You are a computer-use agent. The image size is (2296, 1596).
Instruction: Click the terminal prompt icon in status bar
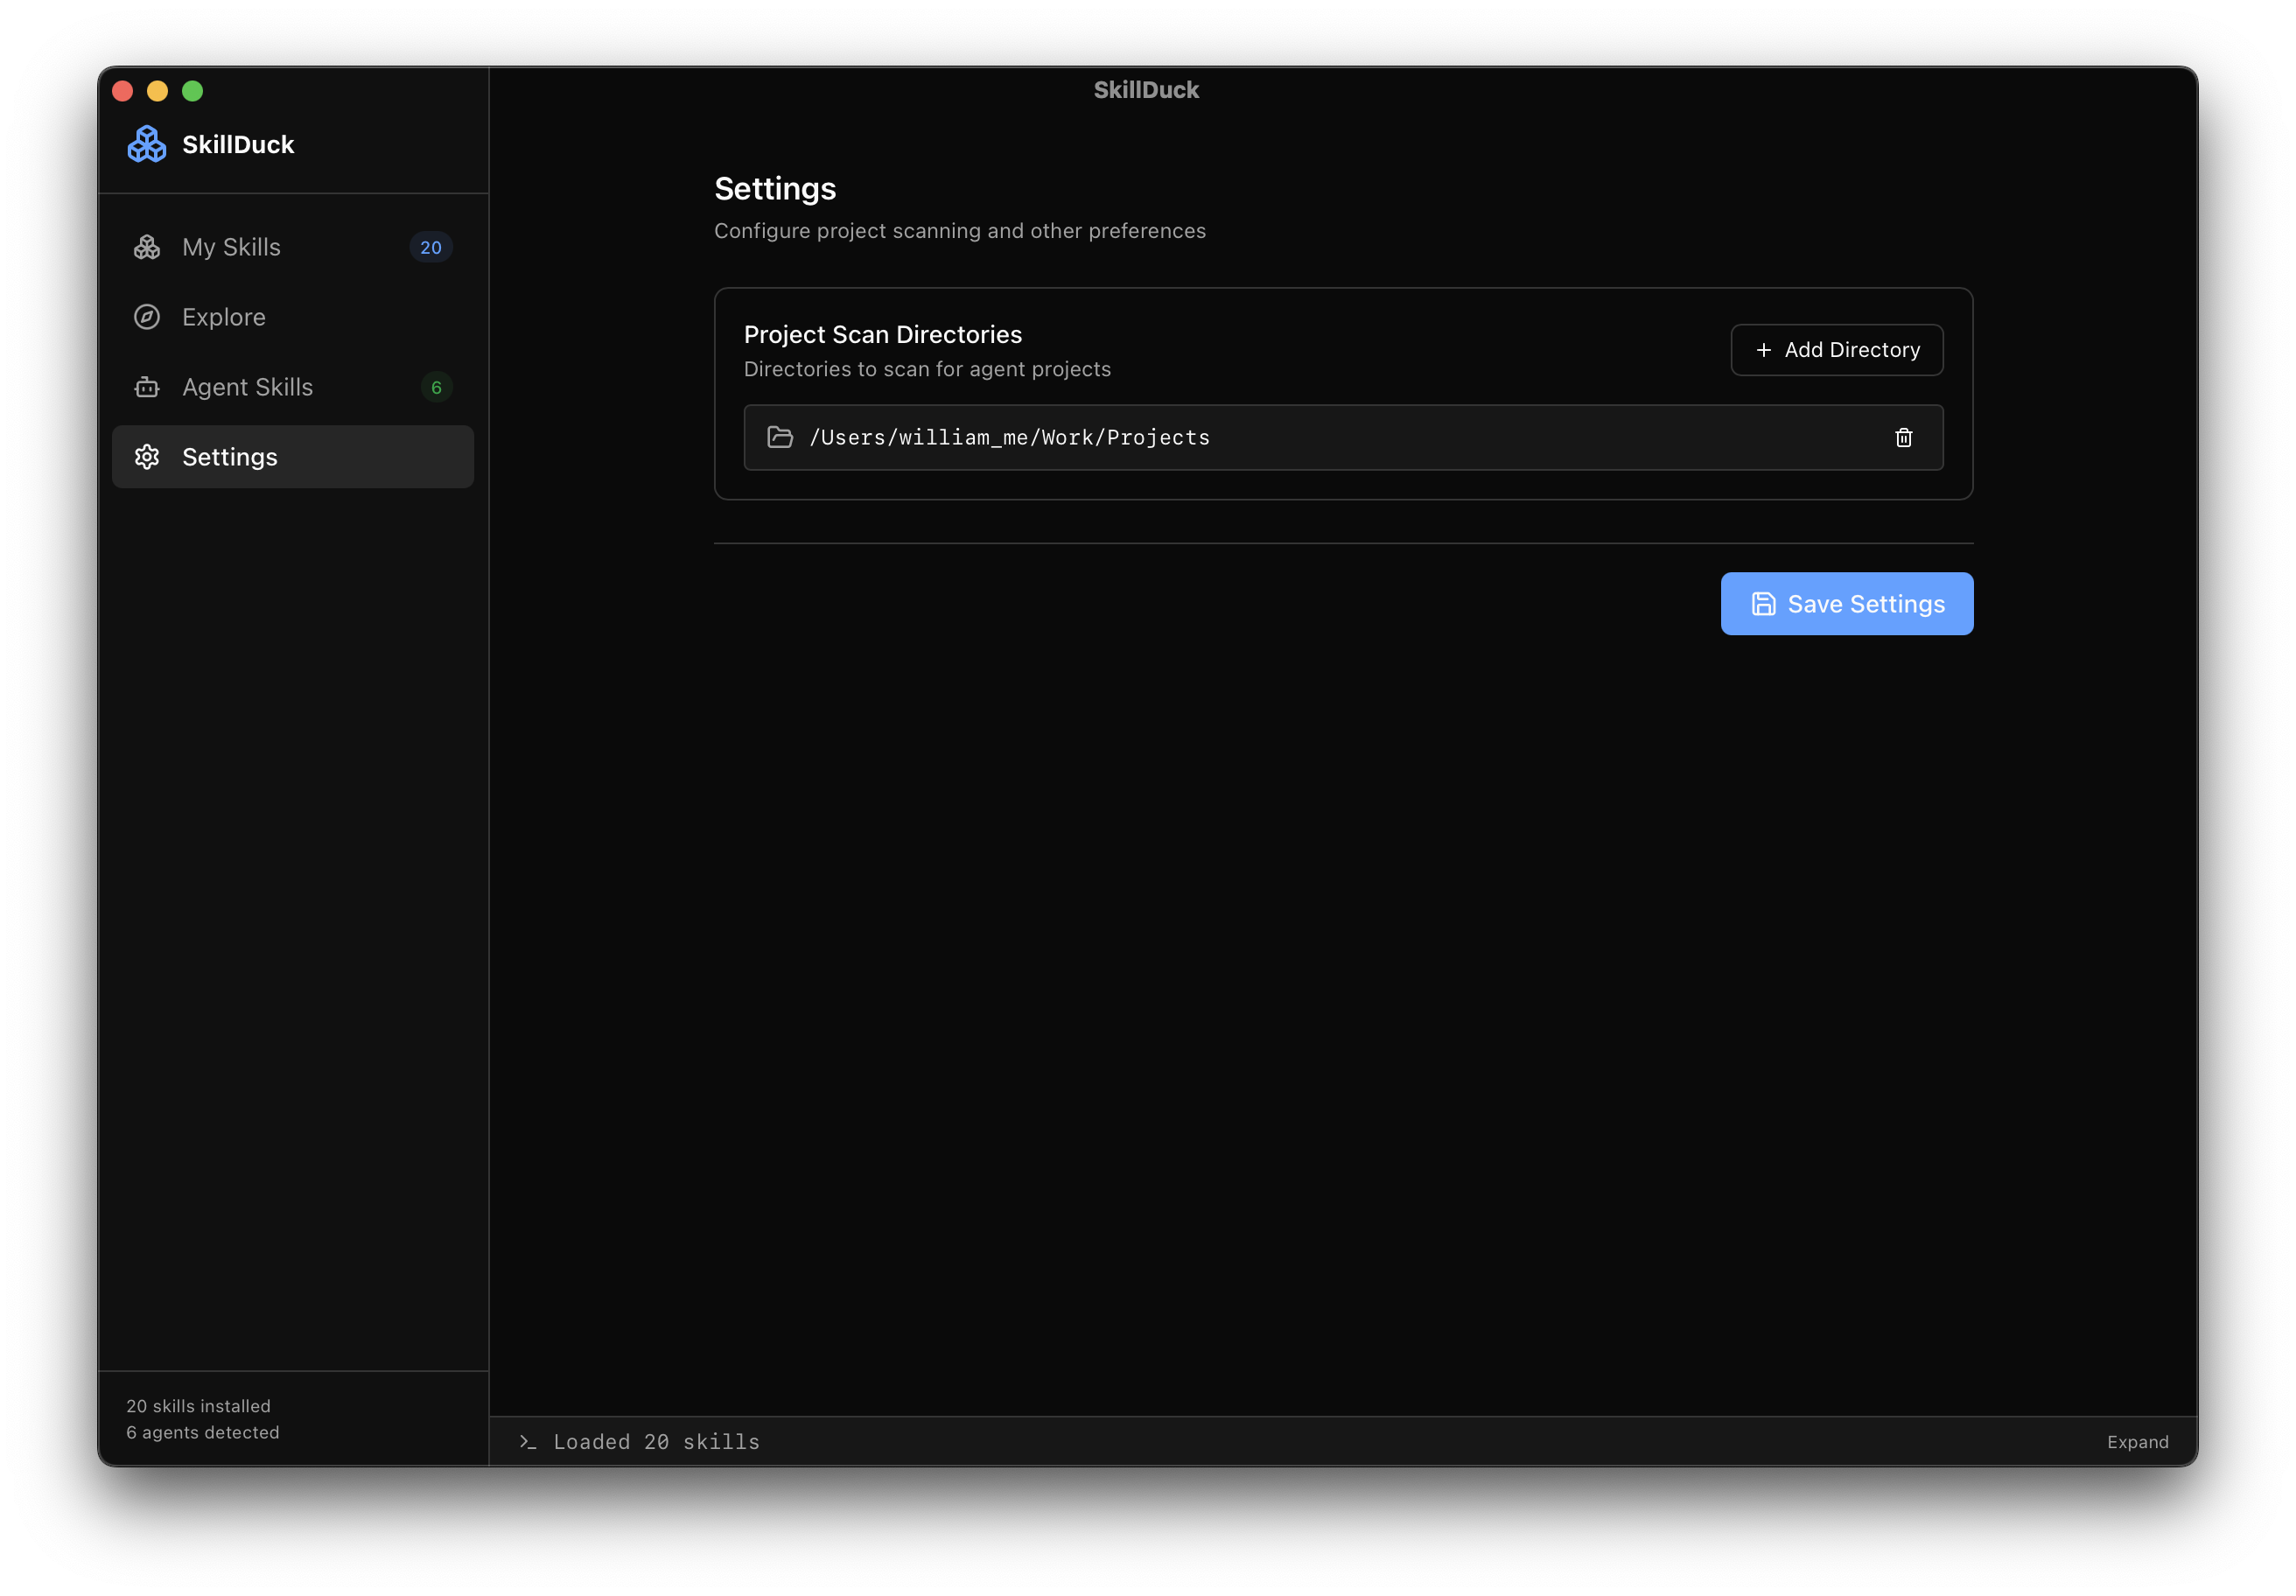(527, 1441)
